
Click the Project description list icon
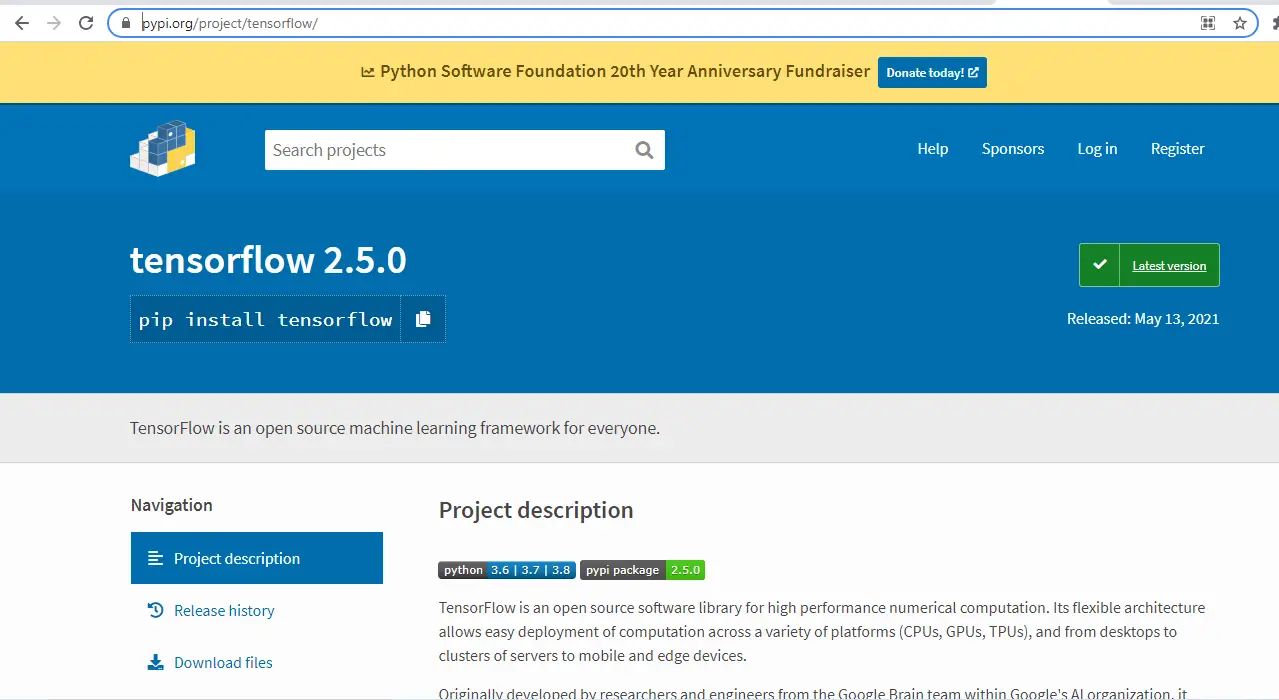(x=155, y=558)
